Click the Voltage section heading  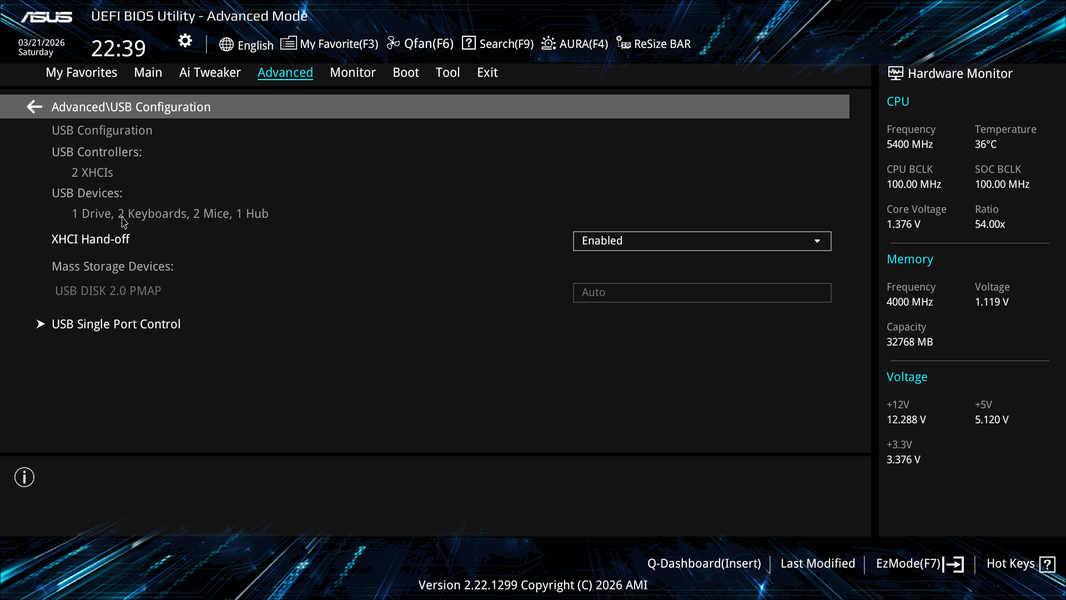(x=906, y=376)
